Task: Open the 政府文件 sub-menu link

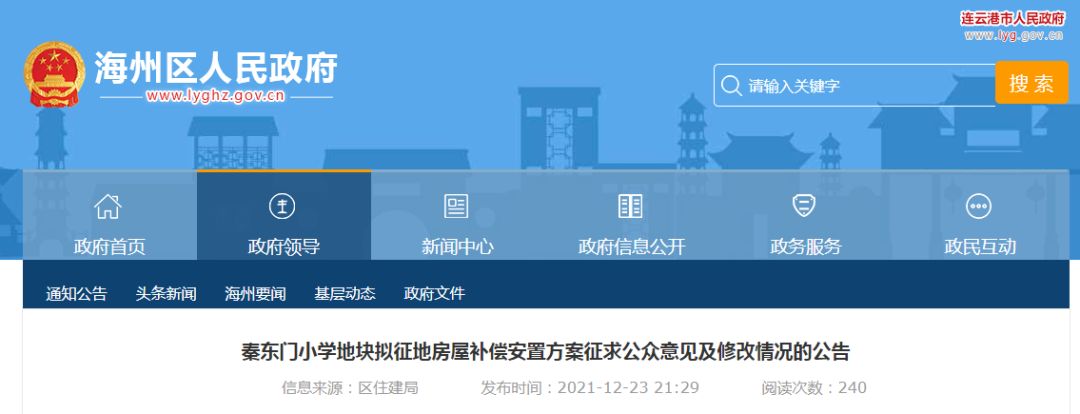Action: pyautogui.click(x=435, y=294)
